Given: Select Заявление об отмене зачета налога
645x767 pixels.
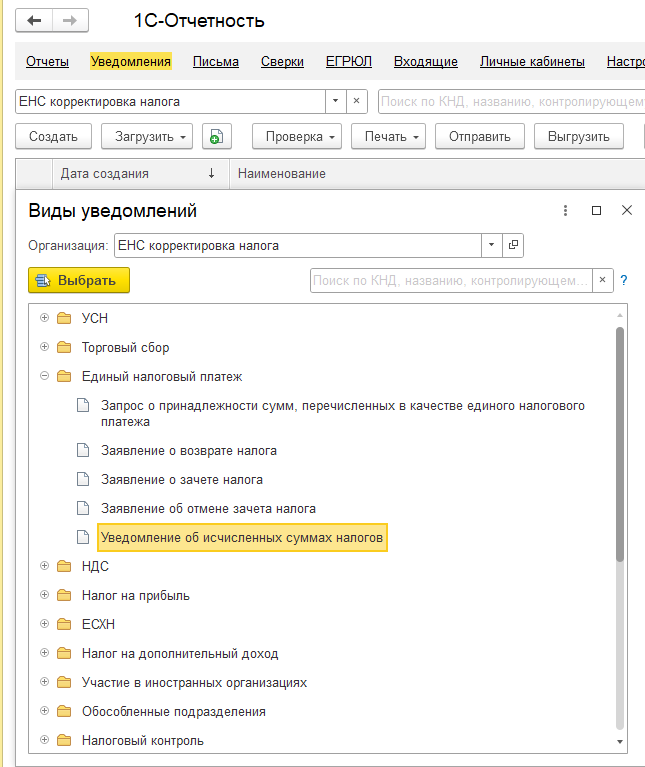Looking at the screenshot, I should point(208,509).
